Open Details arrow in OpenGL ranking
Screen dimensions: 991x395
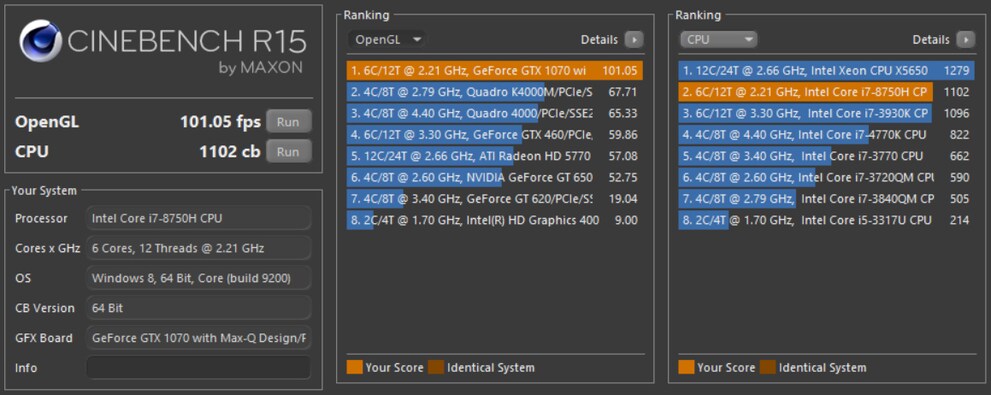point(633,40)
